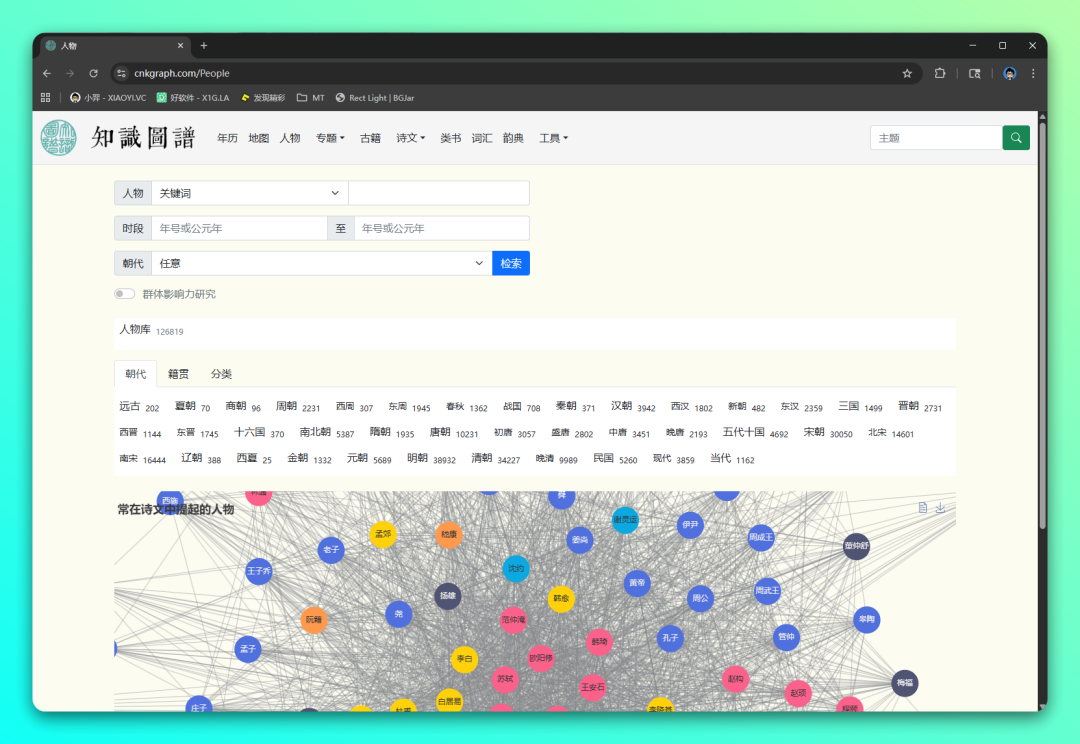Open 词汇 in the navigation bar
This screenshot has width=1080, height=744.
[x=482, y=138]
